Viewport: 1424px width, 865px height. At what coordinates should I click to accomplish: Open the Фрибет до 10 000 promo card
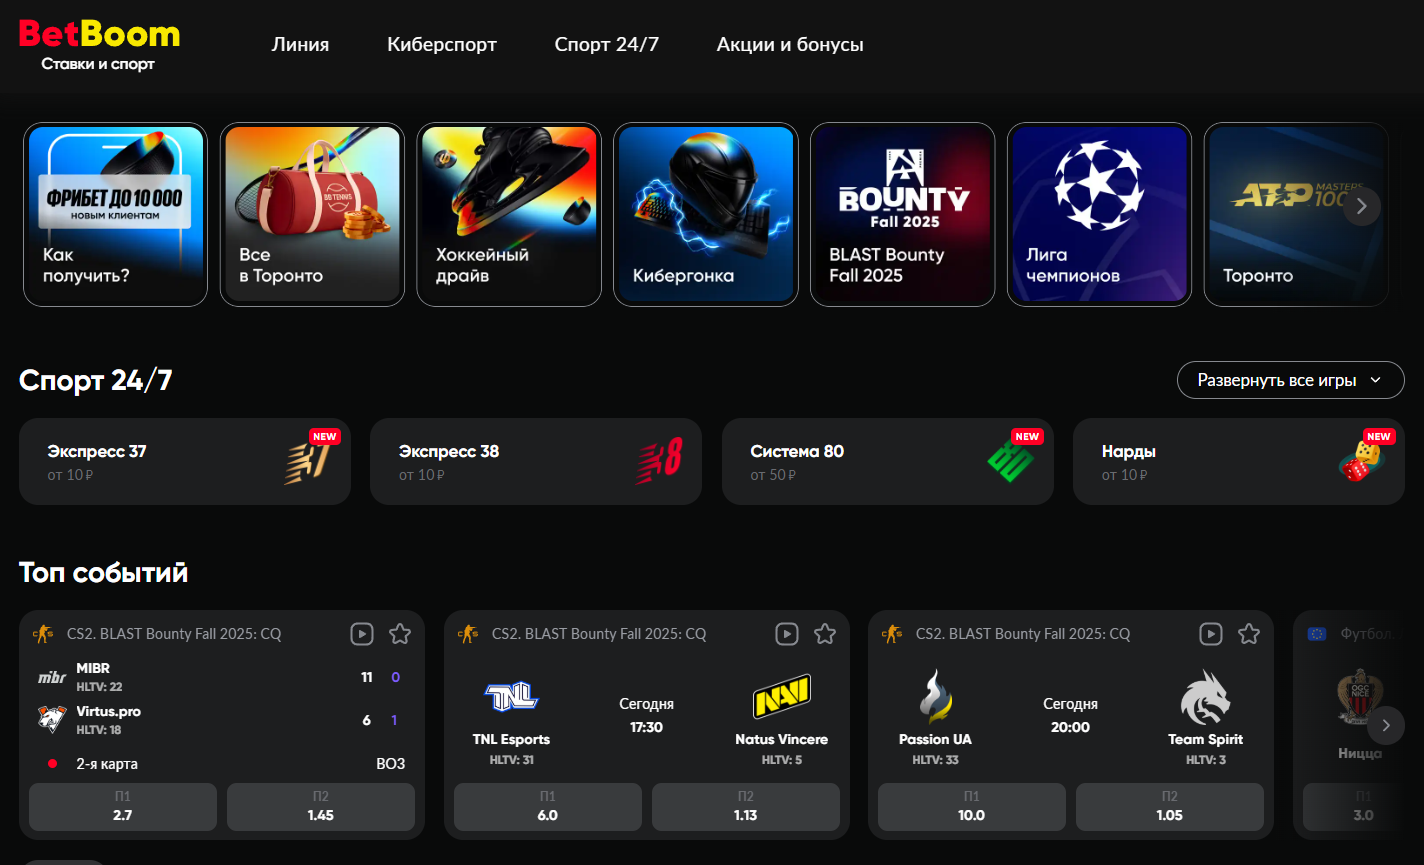115,214
